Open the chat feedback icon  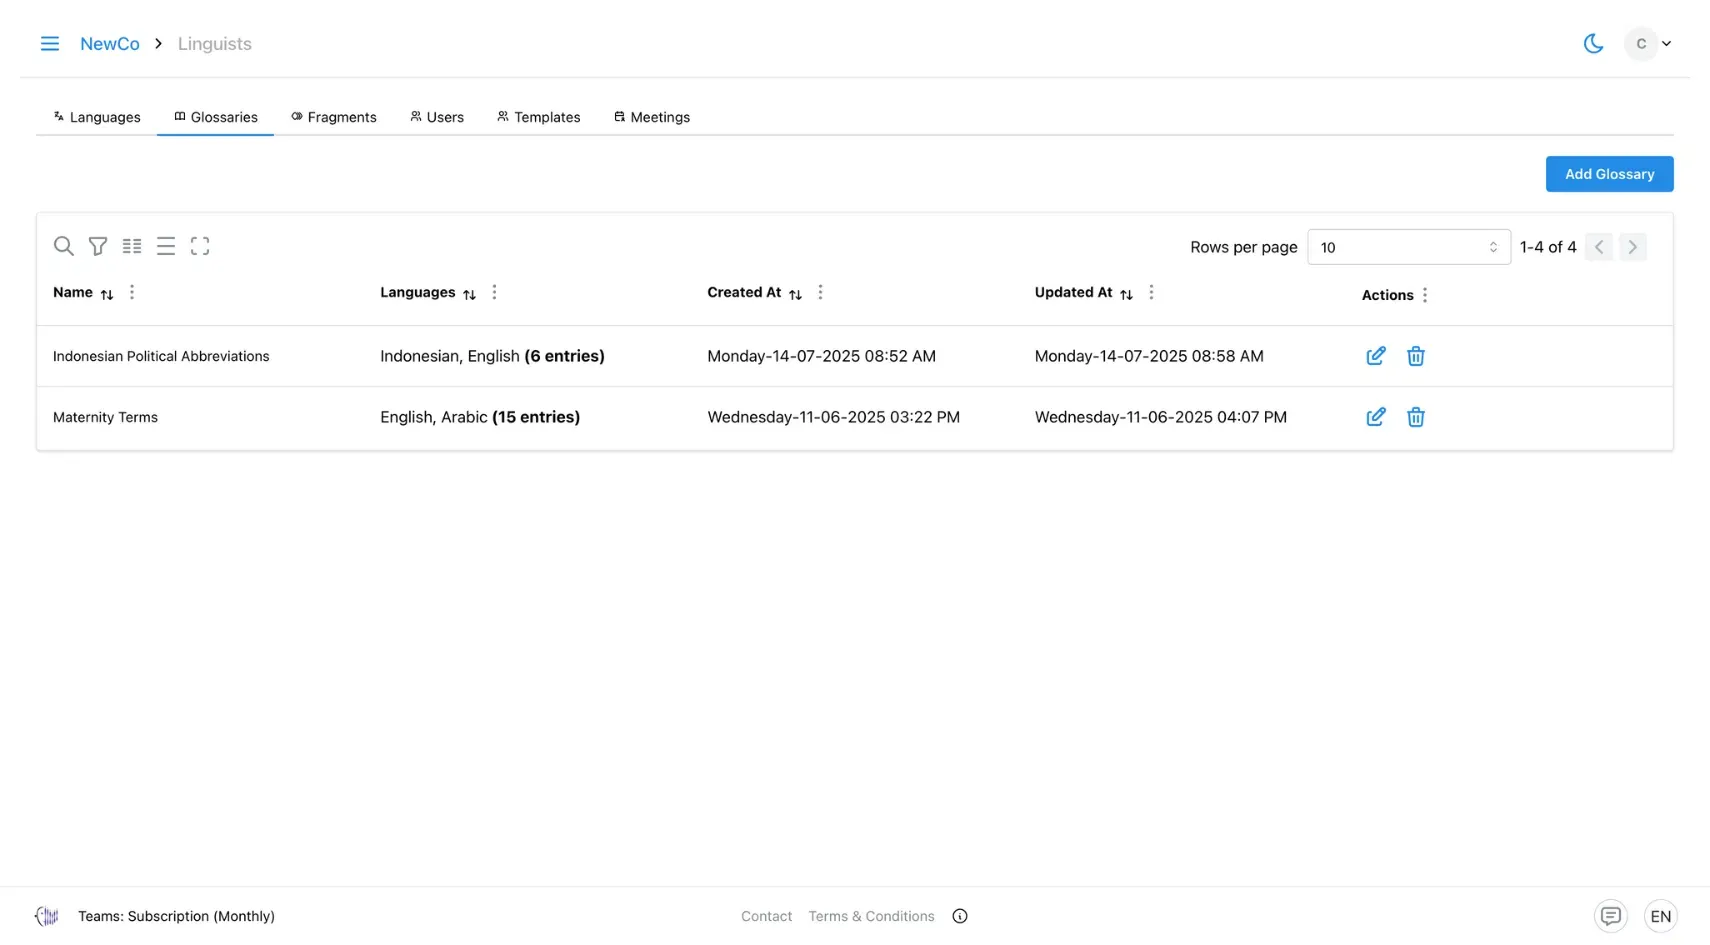coord(1610,916)
